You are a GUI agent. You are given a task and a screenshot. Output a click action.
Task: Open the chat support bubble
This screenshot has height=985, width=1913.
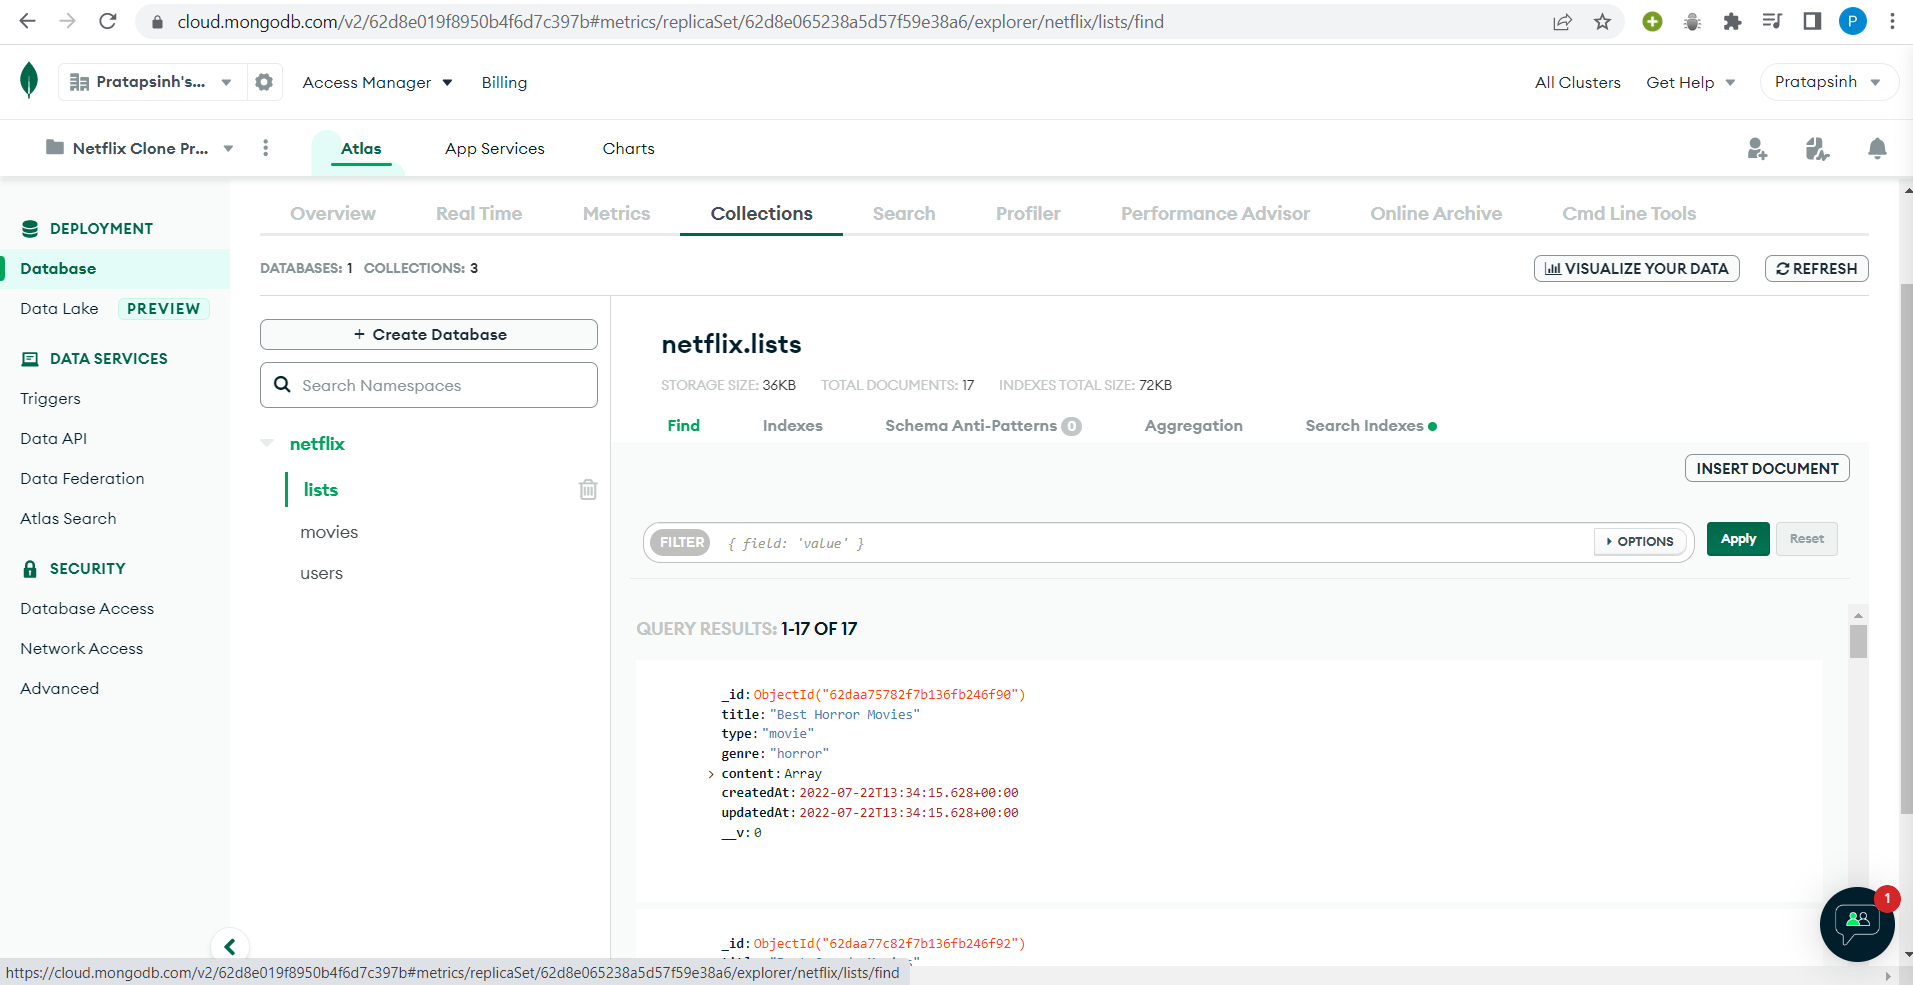[1855, 925]
